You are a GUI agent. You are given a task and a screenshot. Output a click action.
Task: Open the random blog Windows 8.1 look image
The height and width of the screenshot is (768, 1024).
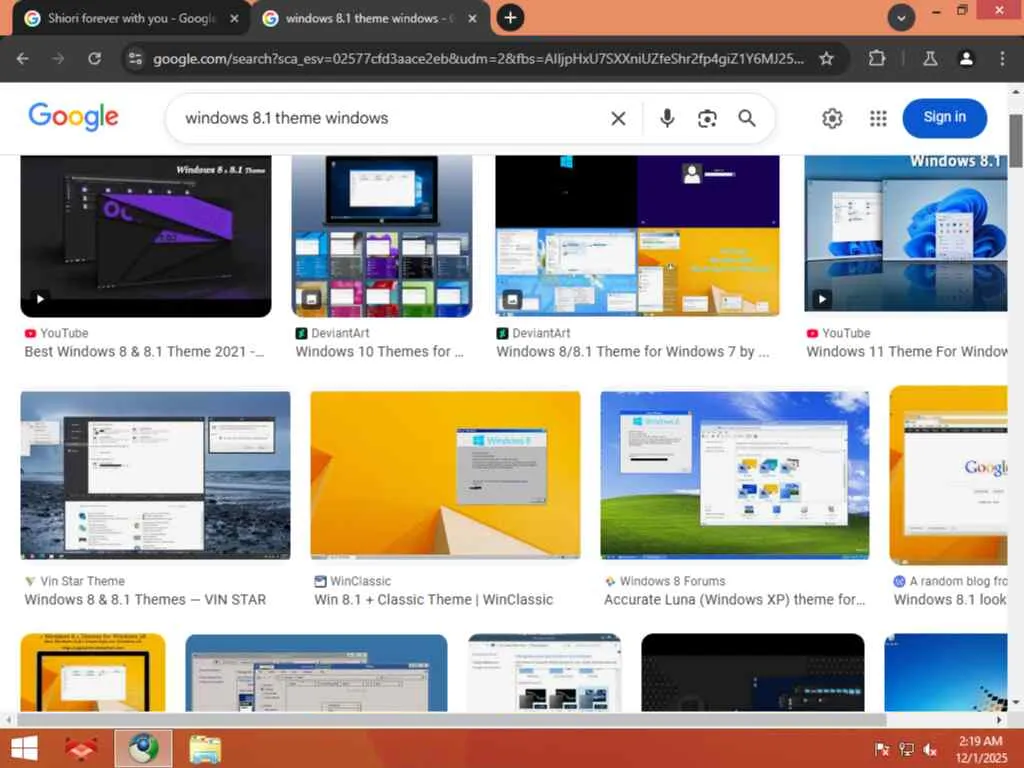click(948, 475)
